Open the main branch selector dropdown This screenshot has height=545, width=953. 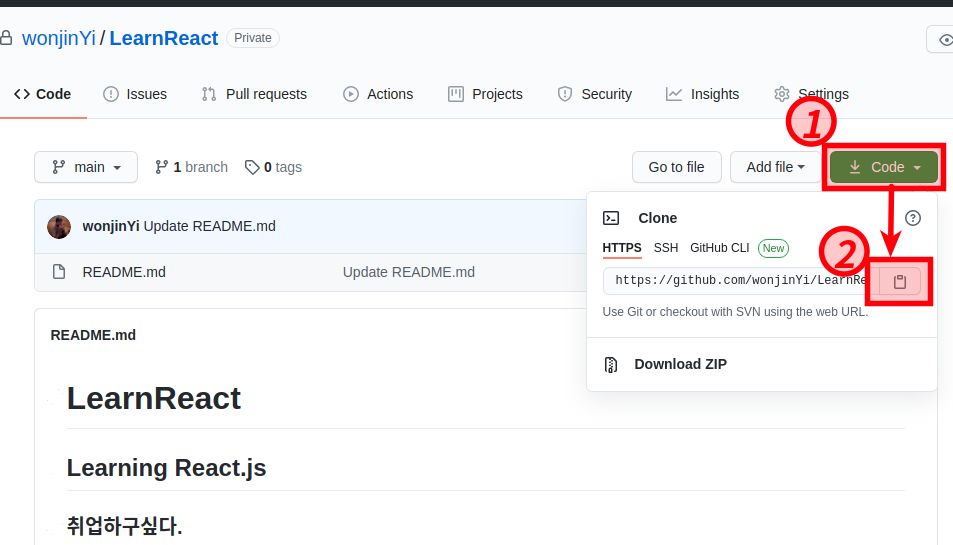86,167
